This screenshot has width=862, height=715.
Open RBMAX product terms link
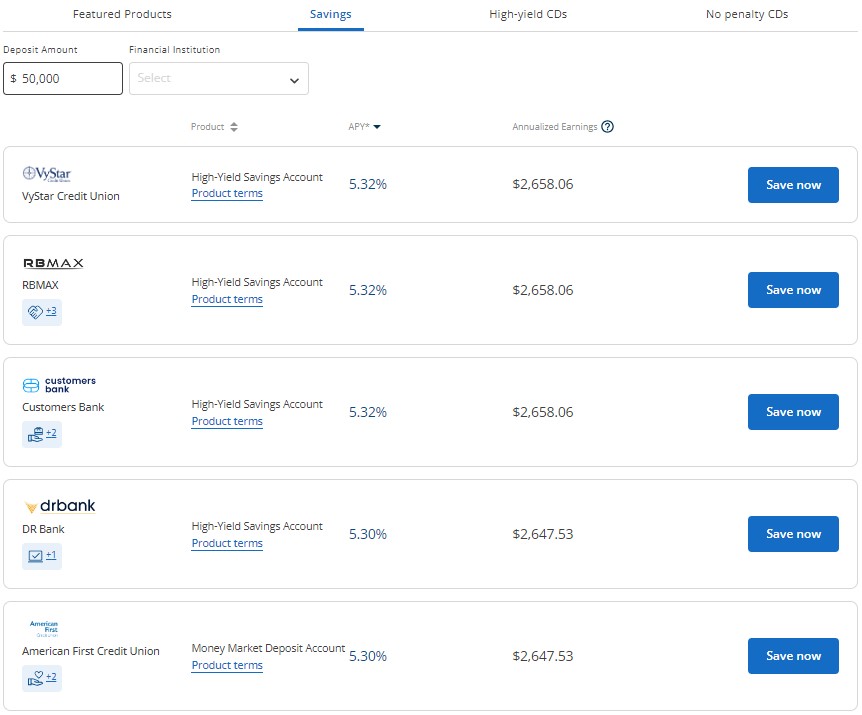click(227, 300)
